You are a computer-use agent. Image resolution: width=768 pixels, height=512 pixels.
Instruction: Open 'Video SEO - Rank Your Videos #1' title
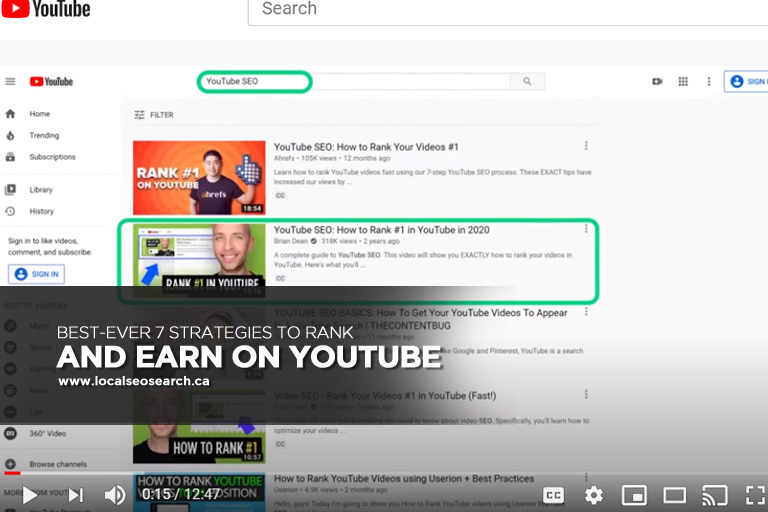click(384, 396)
